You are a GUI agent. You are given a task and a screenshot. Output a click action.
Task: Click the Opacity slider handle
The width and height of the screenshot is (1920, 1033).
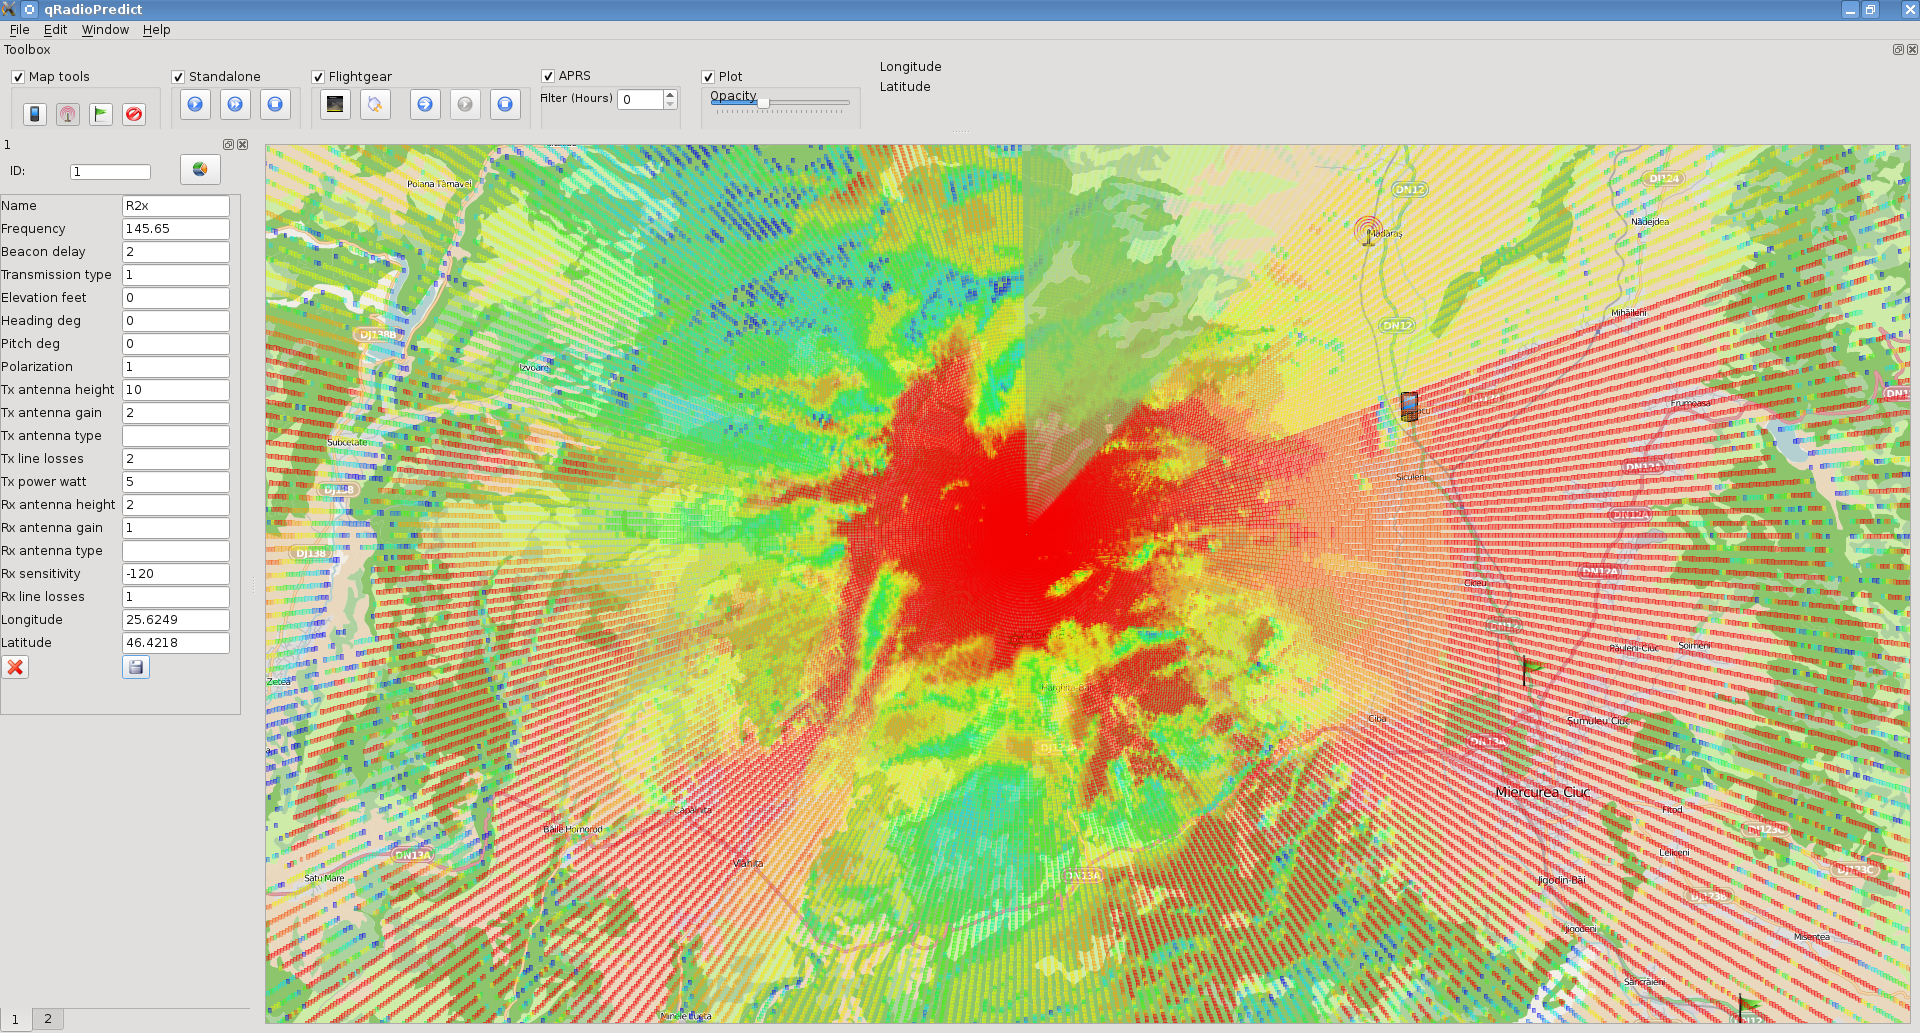pos(764,103)
